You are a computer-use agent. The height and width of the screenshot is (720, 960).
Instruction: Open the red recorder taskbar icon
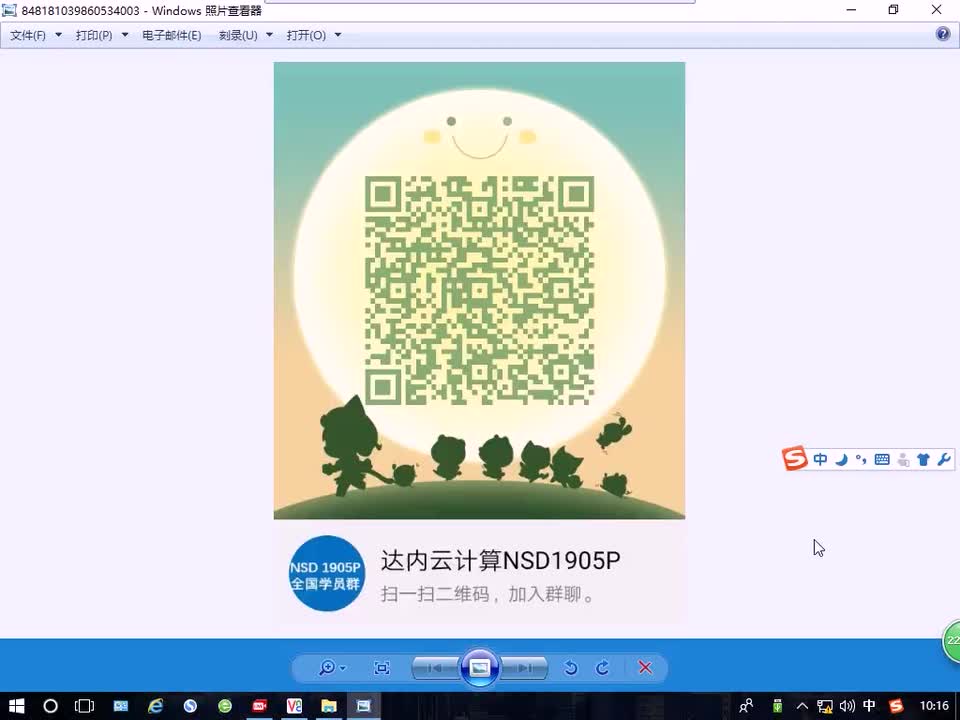[260, 706]
